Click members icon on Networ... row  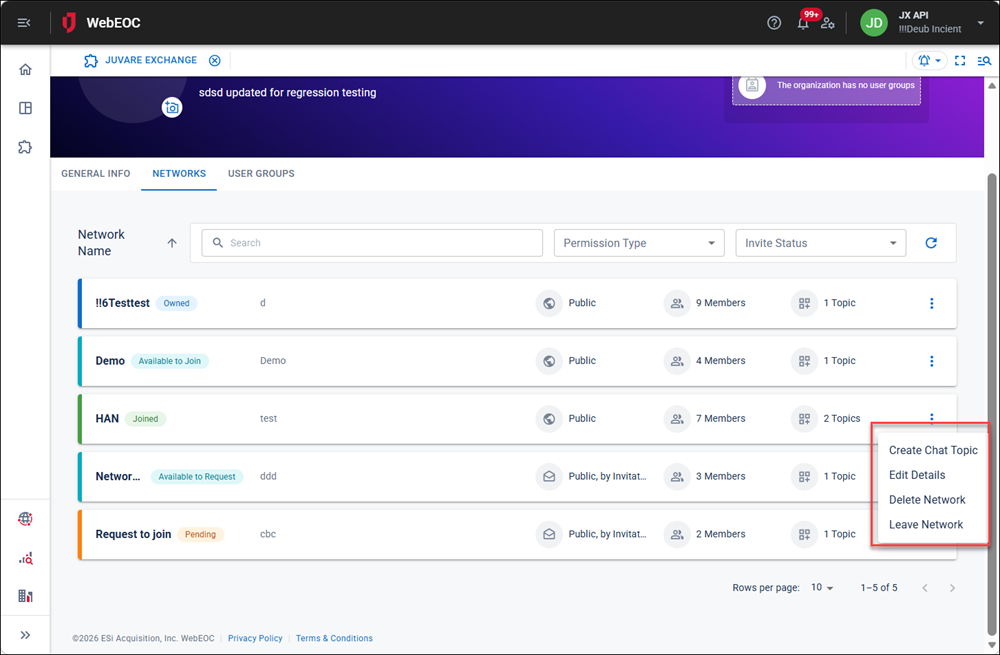[x=677, y=476]
